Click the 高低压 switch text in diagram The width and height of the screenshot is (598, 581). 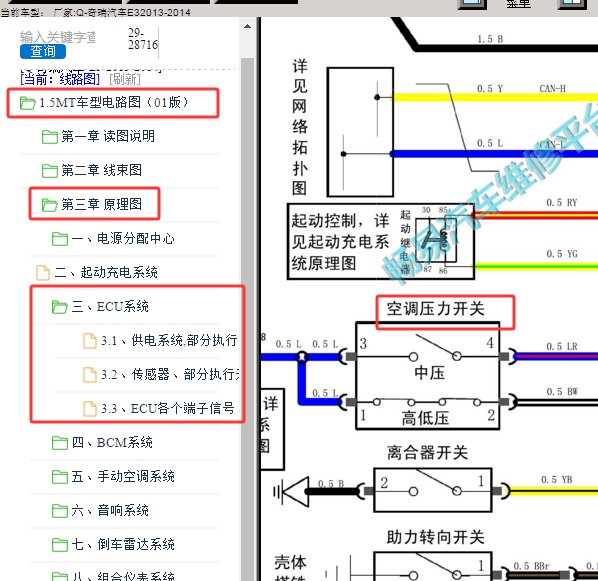coord(425,418)
